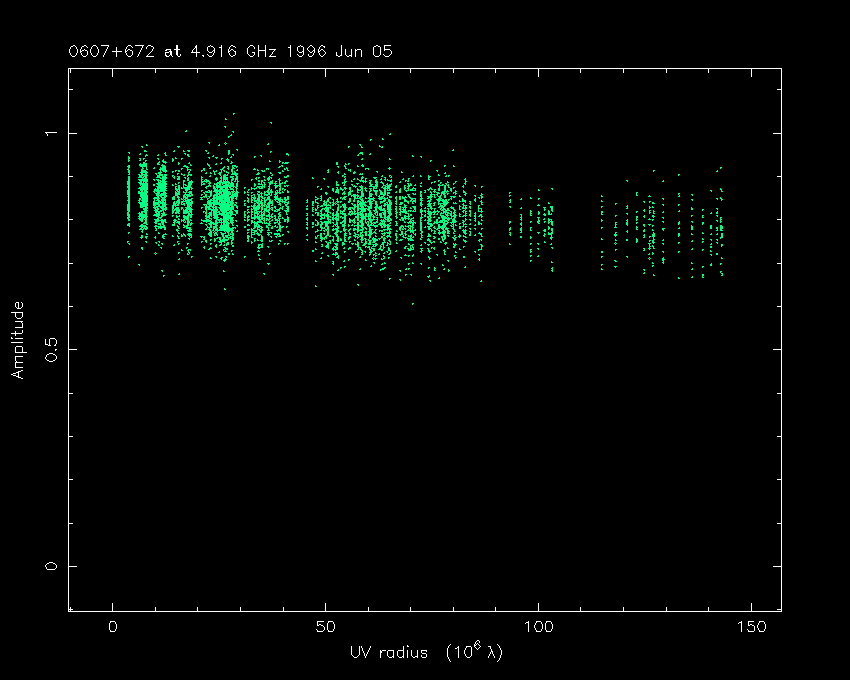Click the leftmost data column near UV radius 4
The image size is (850, 680).
pyautogui.click(x=129, y=200)
